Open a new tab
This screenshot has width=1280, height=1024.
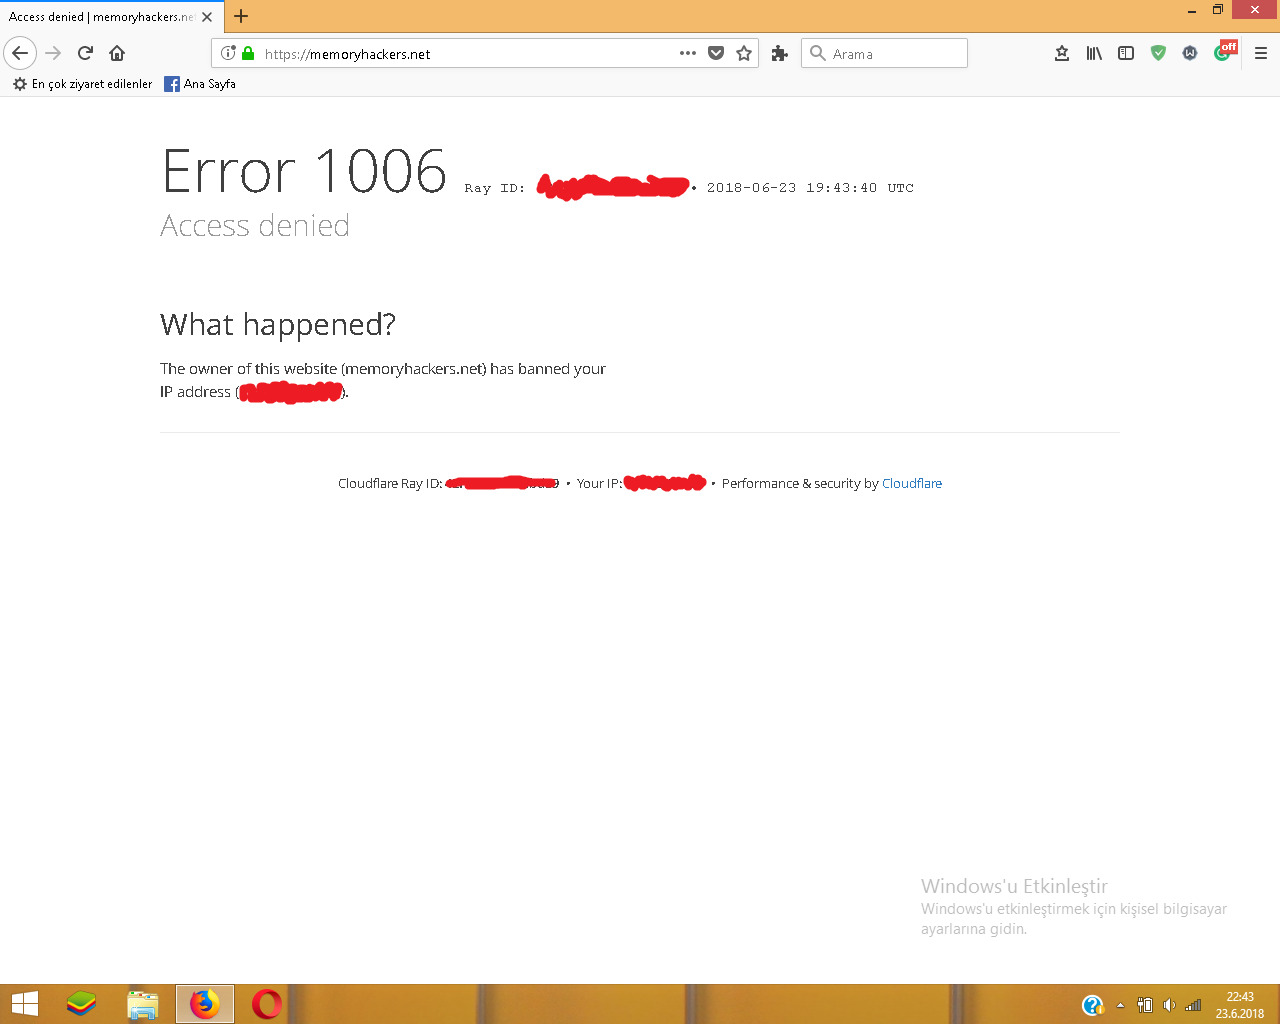241,16
